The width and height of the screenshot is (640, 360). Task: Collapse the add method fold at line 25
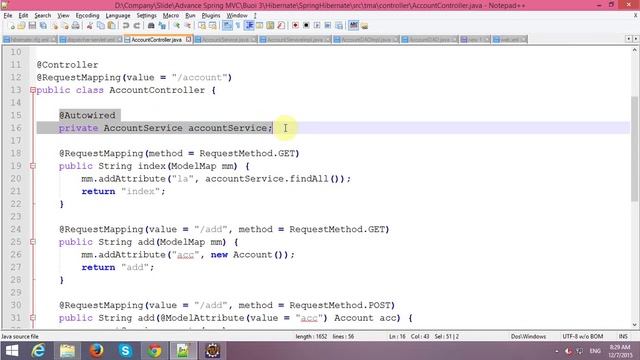(33, 242)
